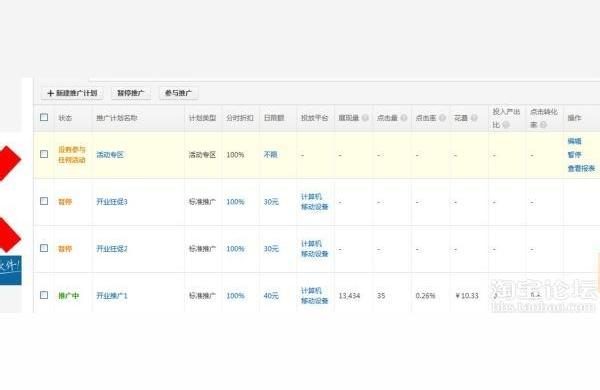Click 暂停 action in the 活动专区 row

coord(574,155)
